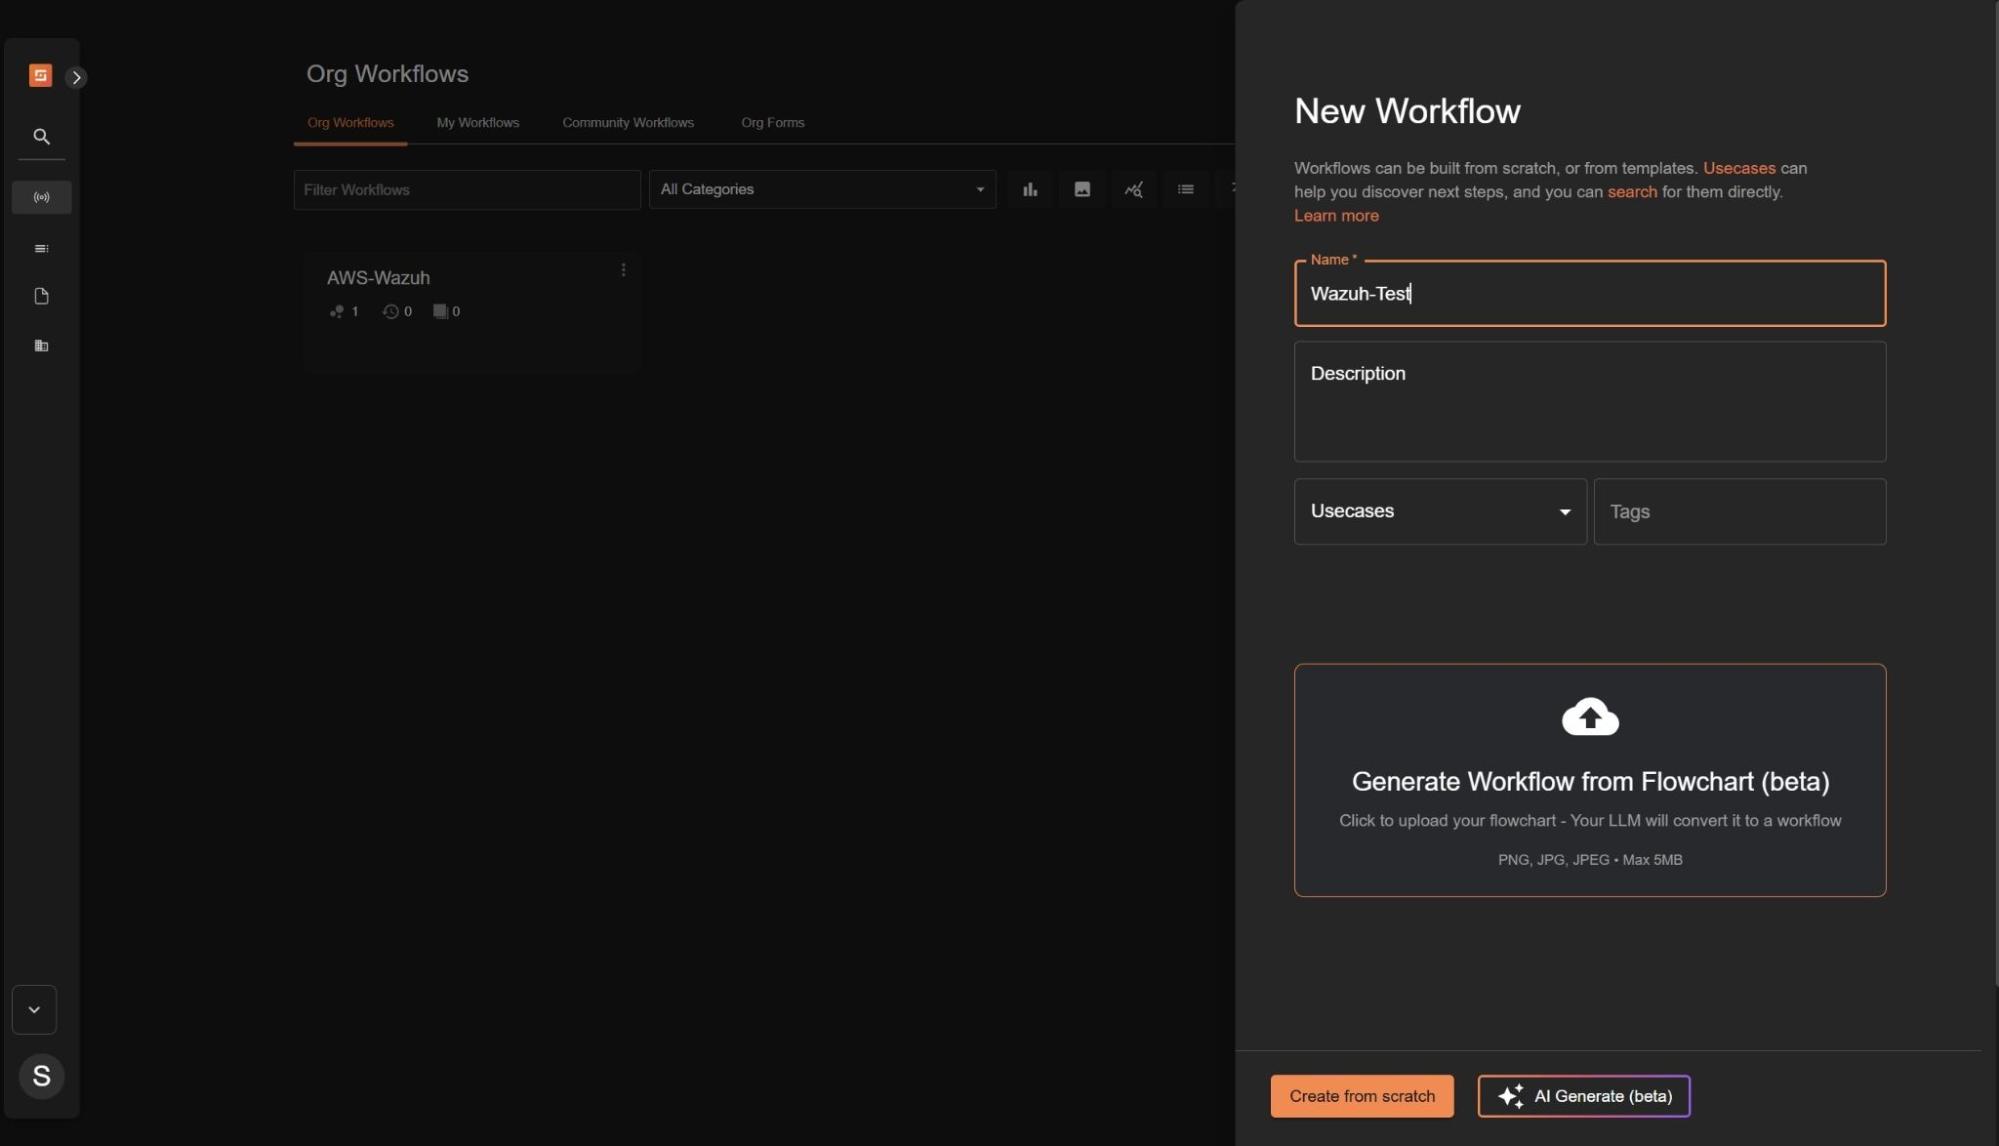Select the run debug search icon
This screenshot has height=1146, width=1999.
(1132, 188)
